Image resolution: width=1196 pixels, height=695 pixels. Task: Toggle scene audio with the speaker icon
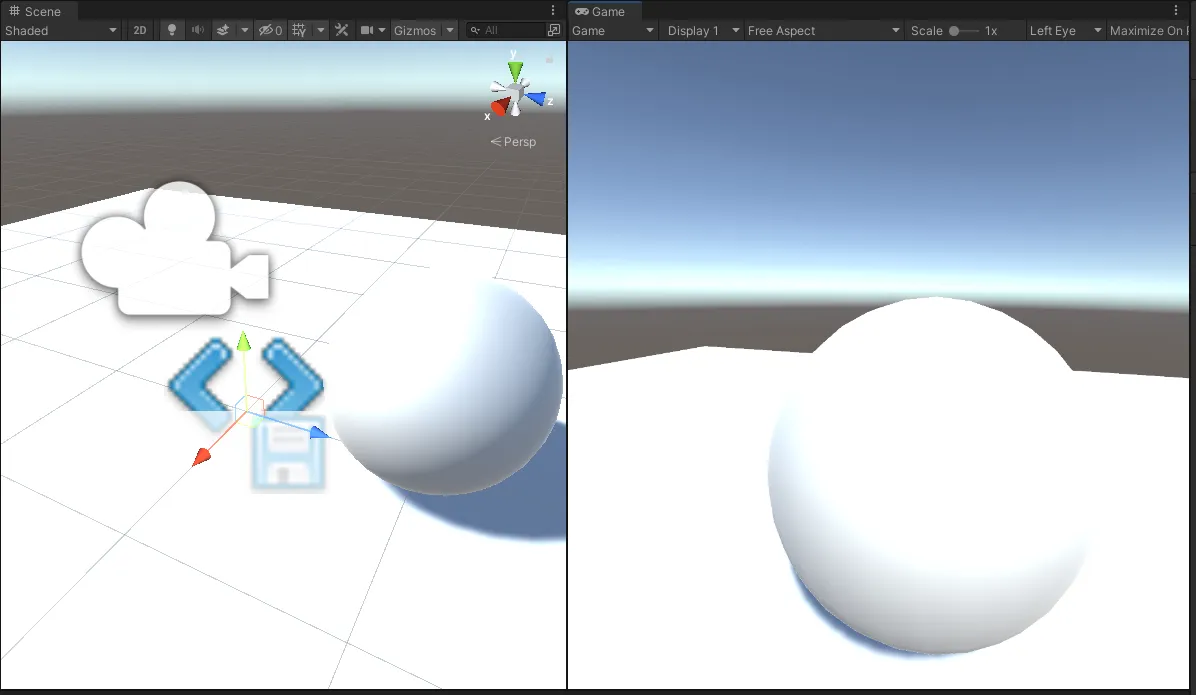pos(198,30)
